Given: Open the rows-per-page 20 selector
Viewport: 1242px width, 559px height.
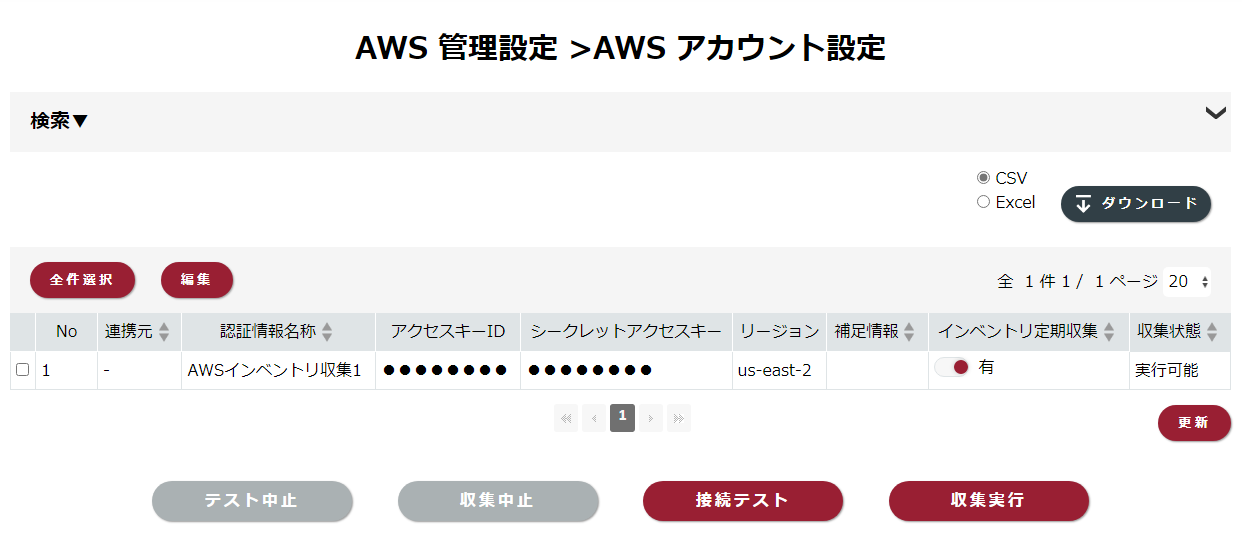Looking at the screenshot, I should pyautogui.click(x=1188, y=282).
